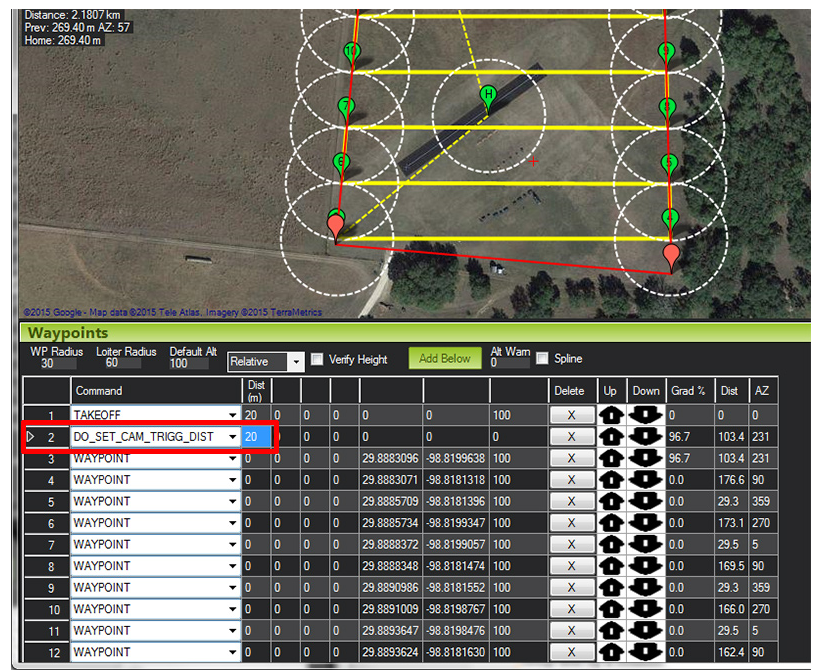Move row 6 waypoint up arrow

[x=611, y=523]
